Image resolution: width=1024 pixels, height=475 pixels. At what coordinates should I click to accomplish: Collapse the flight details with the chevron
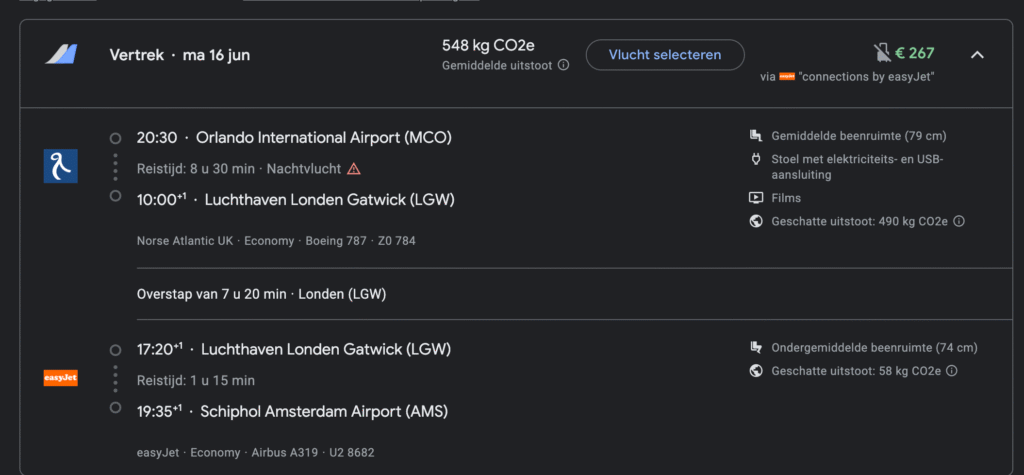[977, 55]
